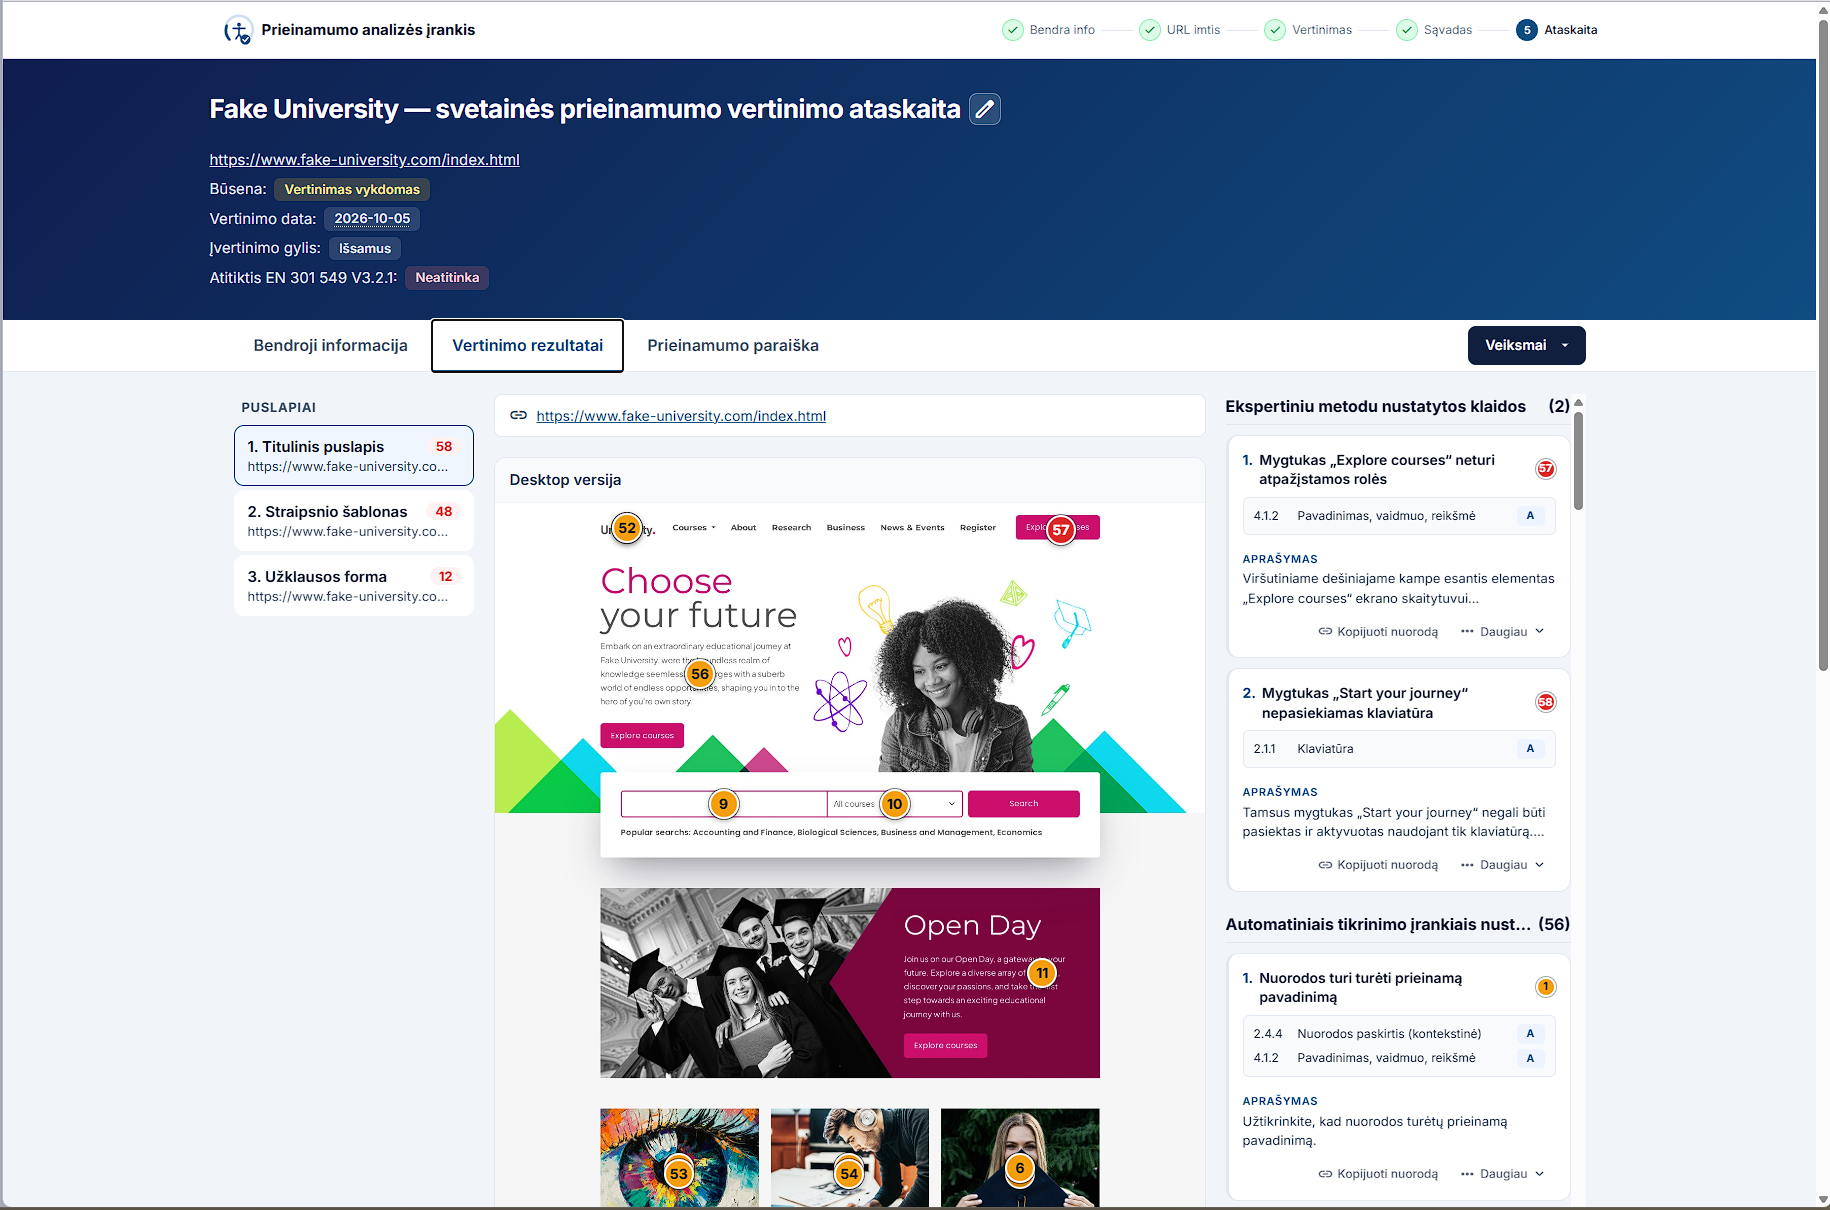Expand Daugiau in the Explore courses error card
The width and height of the screenshot is (1830, 1210).
[x=1503, y=631]
